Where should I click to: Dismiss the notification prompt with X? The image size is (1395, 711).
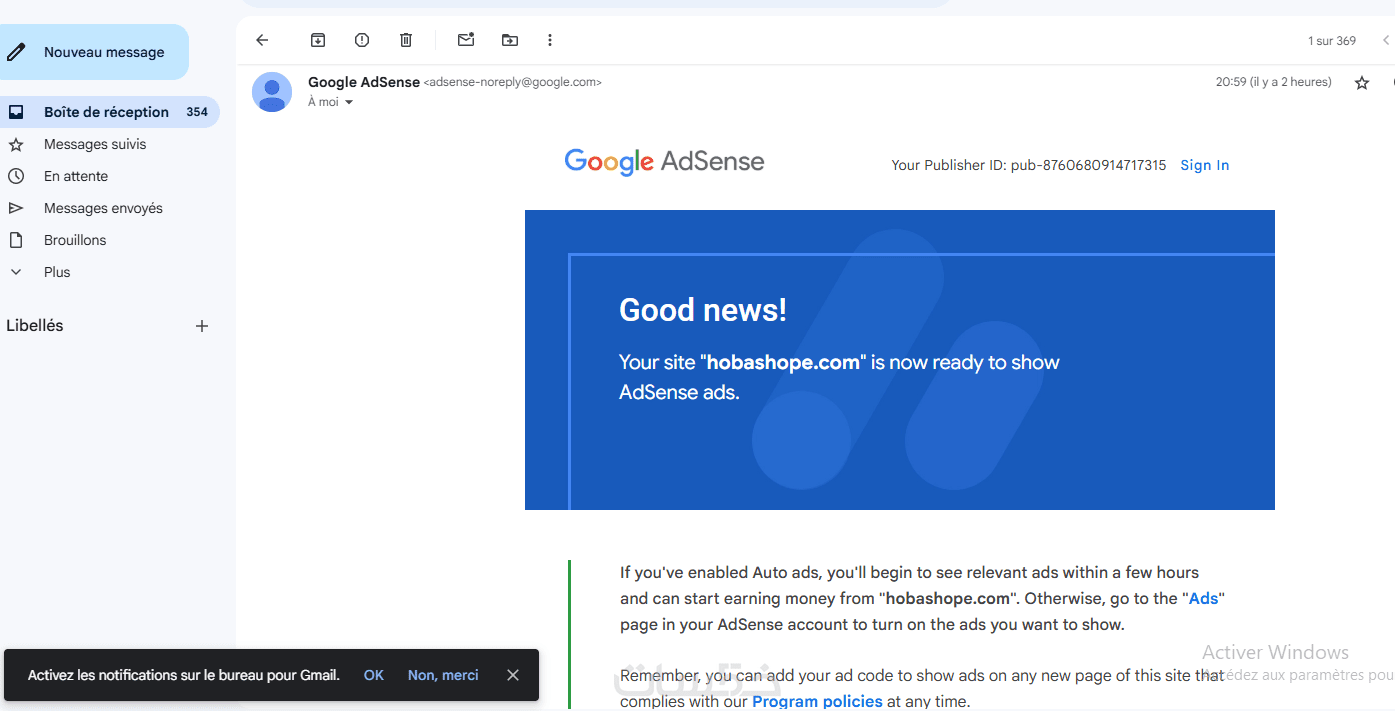click(513, 675)
